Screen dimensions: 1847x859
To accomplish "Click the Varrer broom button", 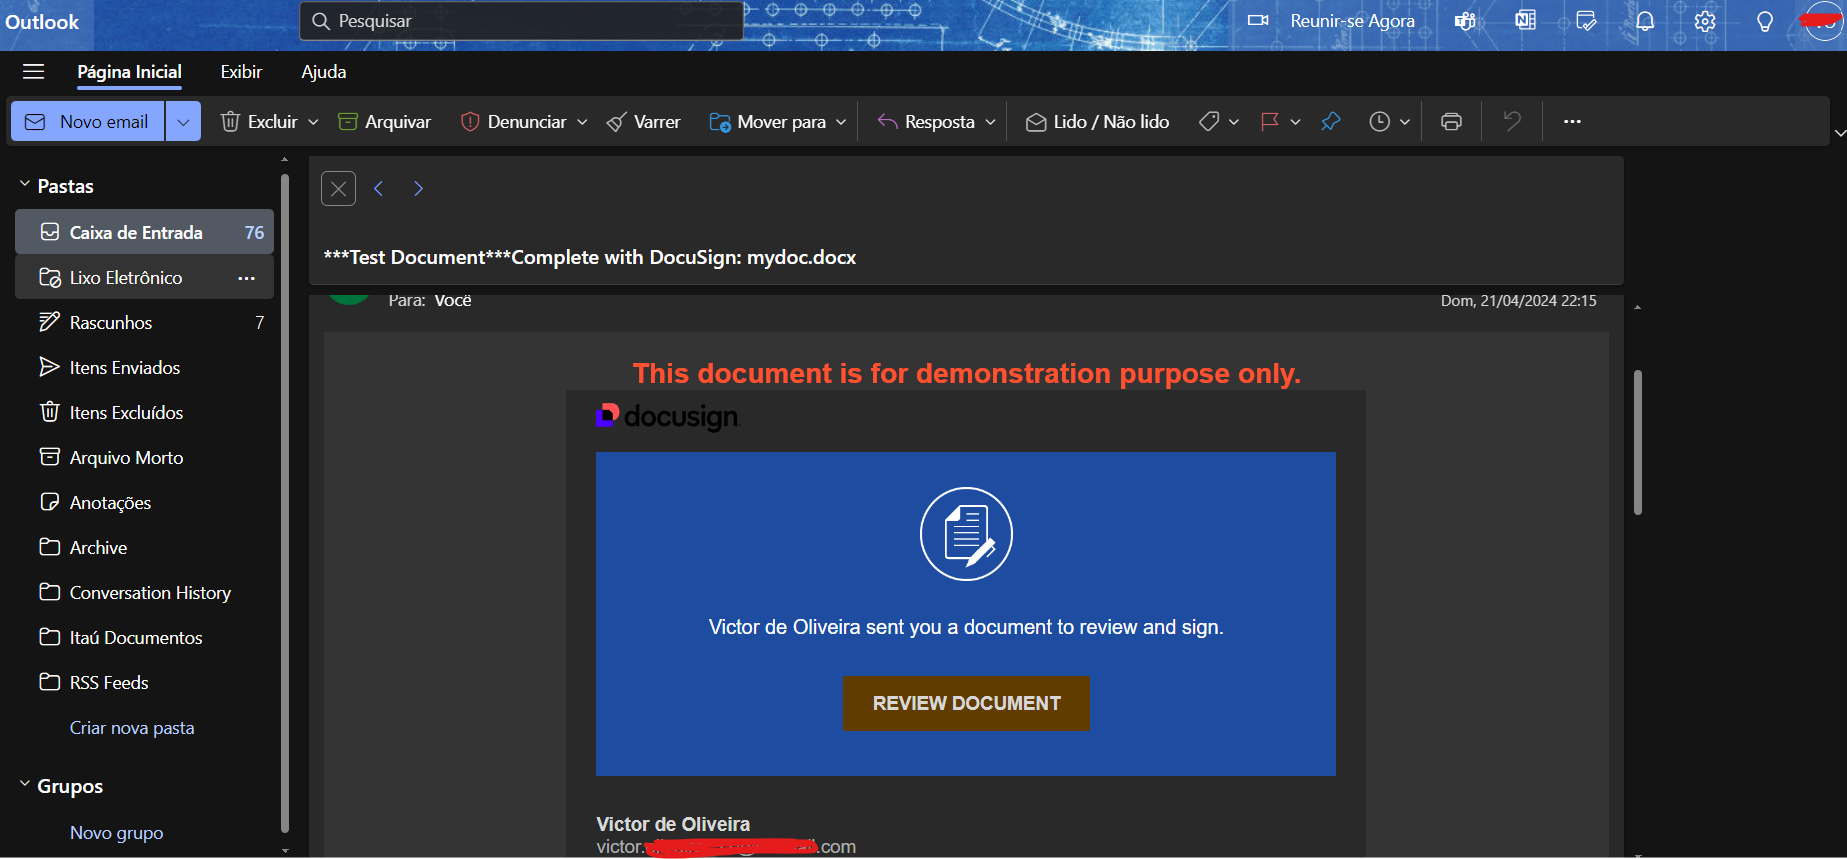I will click(x=643, y=121).
